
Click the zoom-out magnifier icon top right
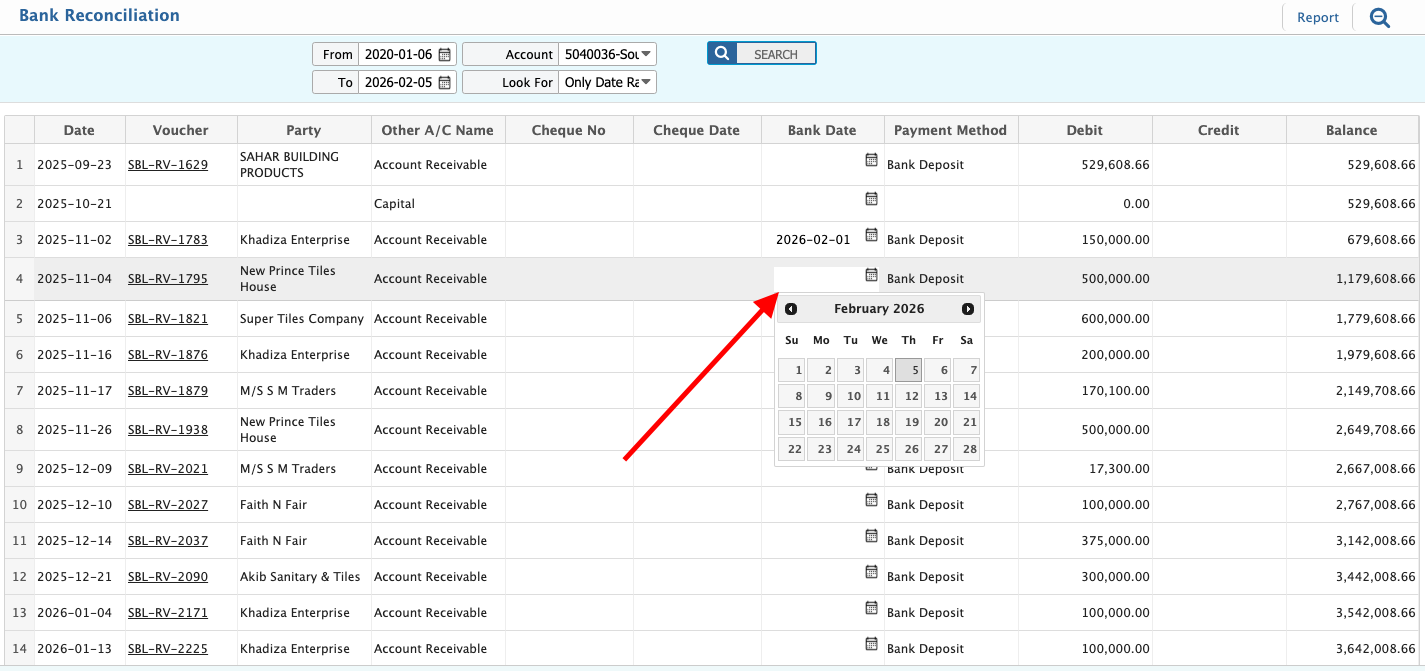point(1380,17)
